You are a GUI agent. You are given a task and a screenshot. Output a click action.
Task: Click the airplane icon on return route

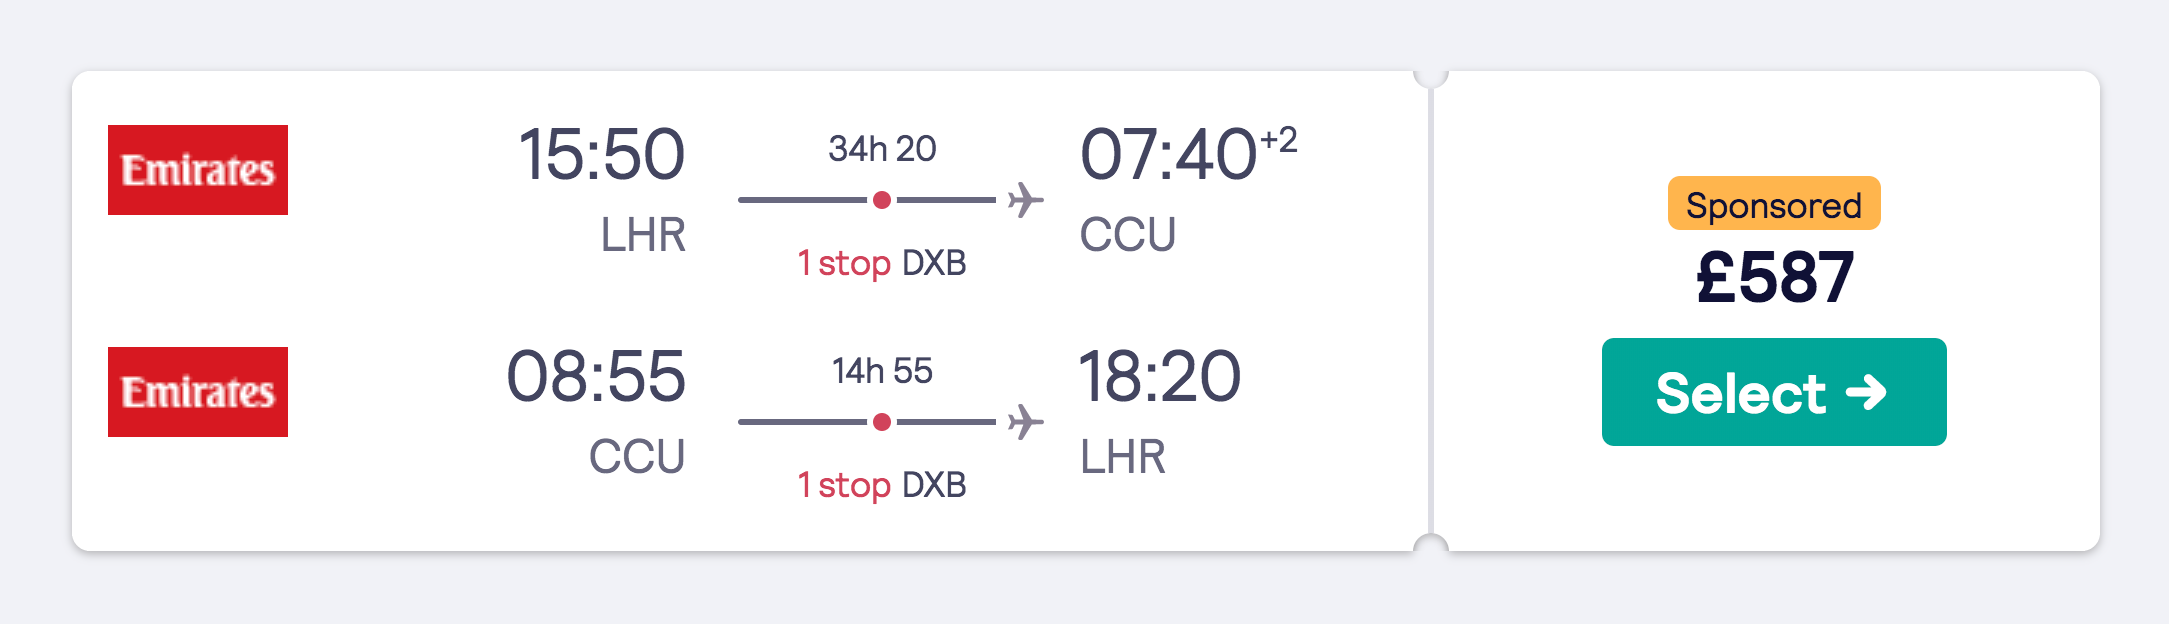(1025, 421)
